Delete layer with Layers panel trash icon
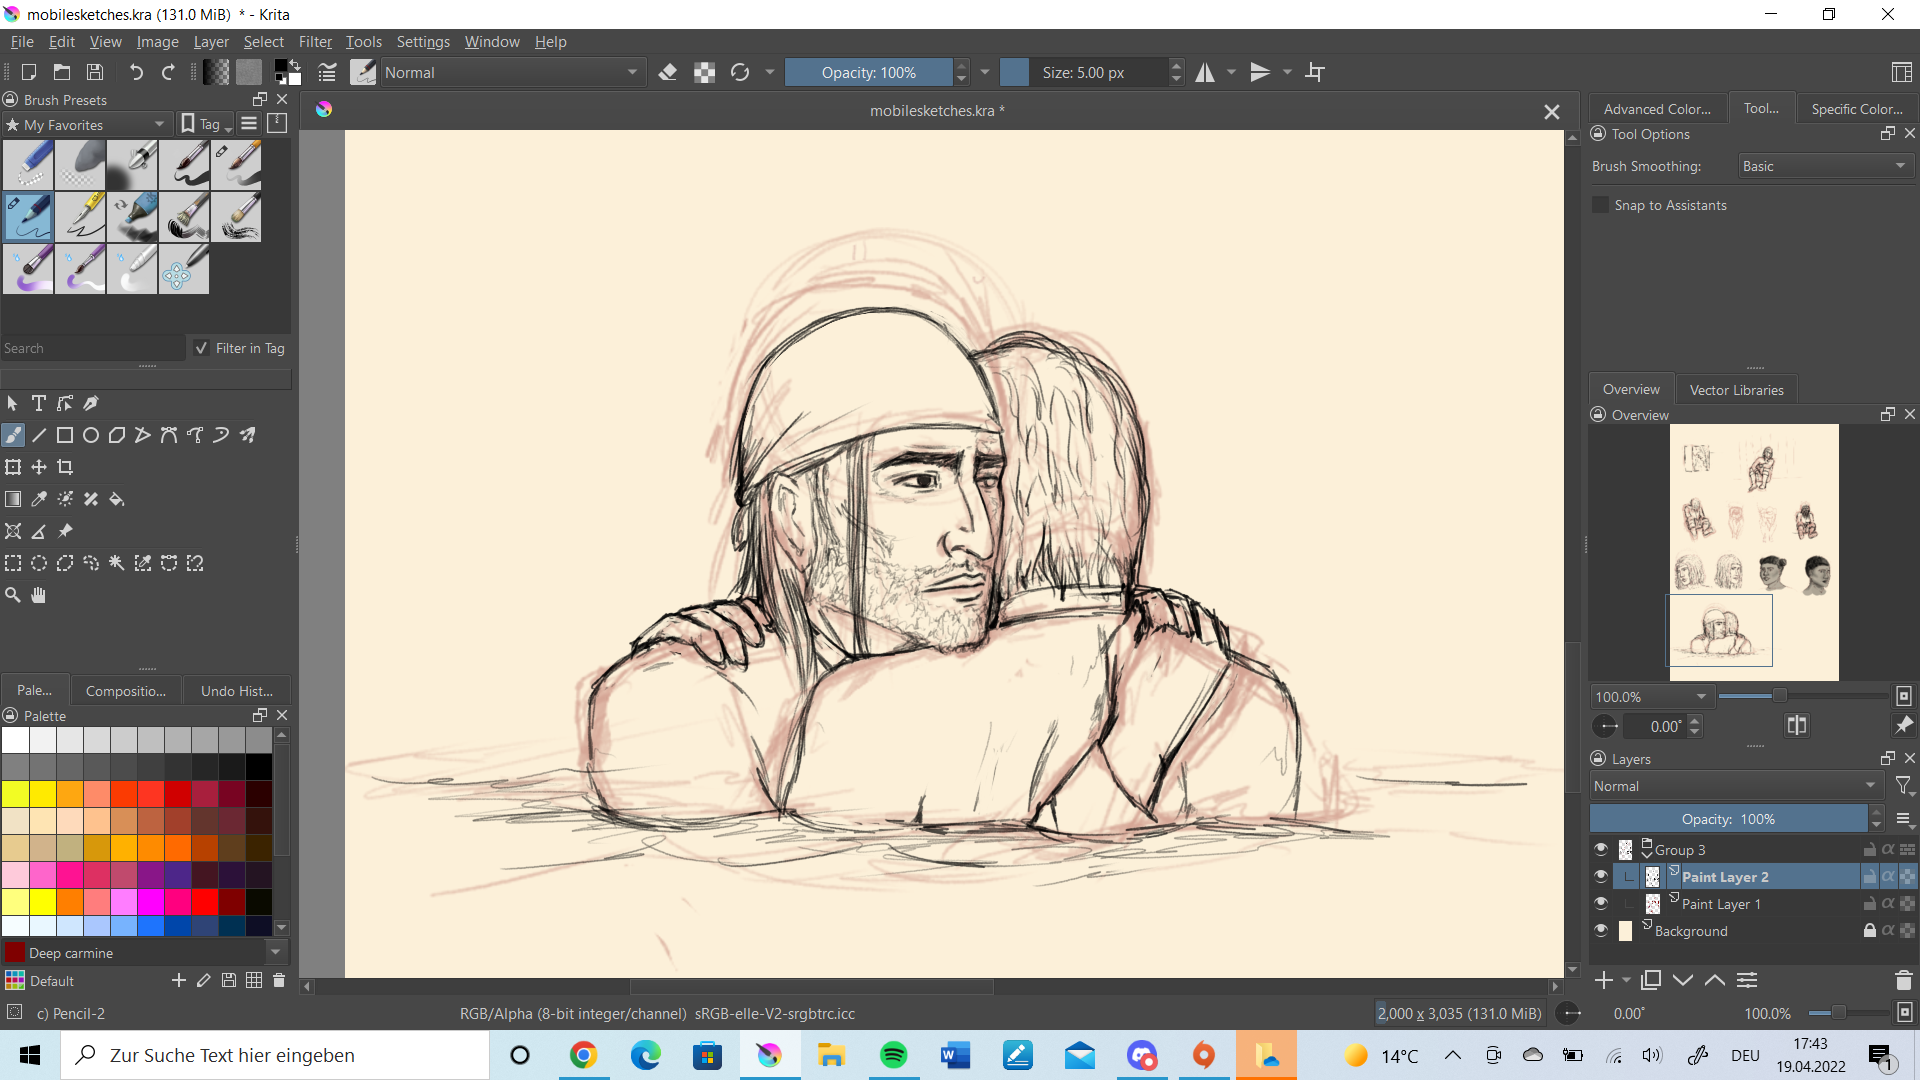 [x=1903, y=980]
